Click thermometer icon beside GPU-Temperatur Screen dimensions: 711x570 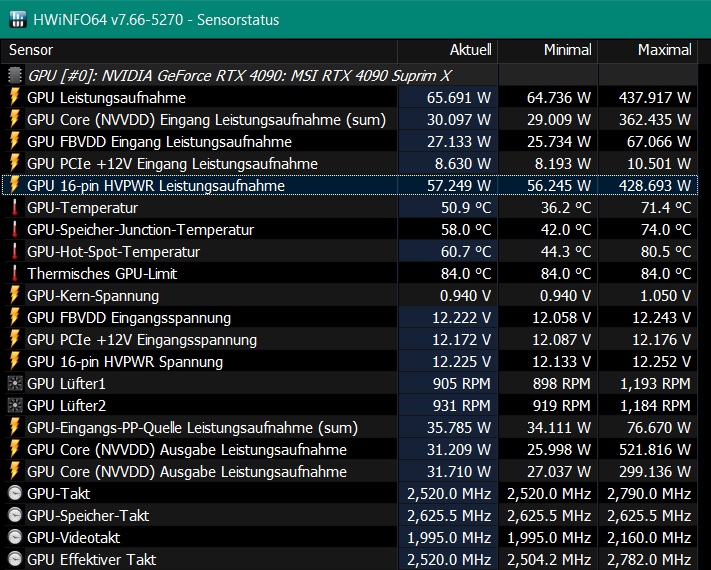pyautogui.click(x=15, y=207)
